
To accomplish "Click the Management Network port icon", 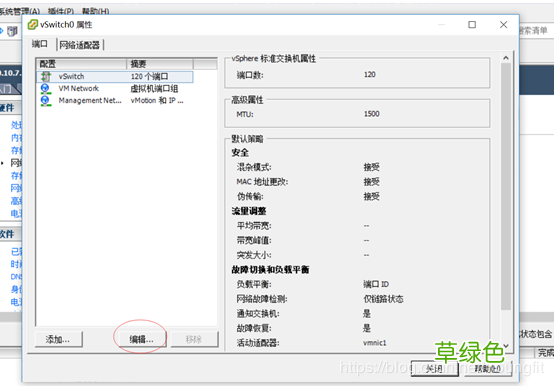I will click(45, 101).
